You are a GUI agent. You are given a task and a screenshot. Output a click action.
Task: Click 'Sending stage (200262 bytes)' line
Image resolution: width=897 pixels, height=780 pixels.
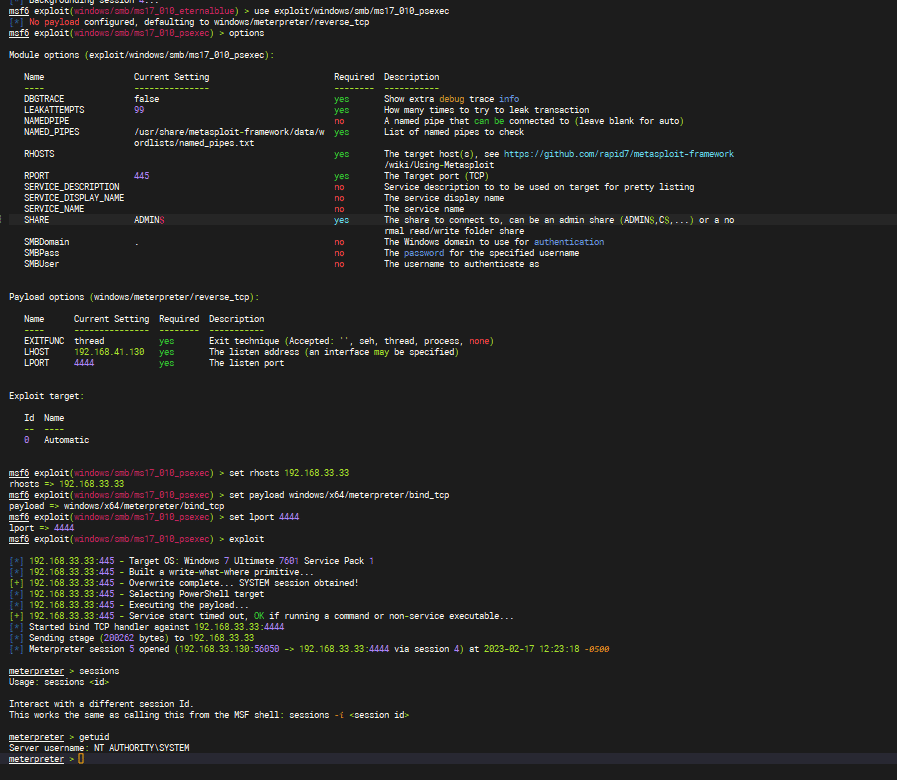click(x=132, y=638)
